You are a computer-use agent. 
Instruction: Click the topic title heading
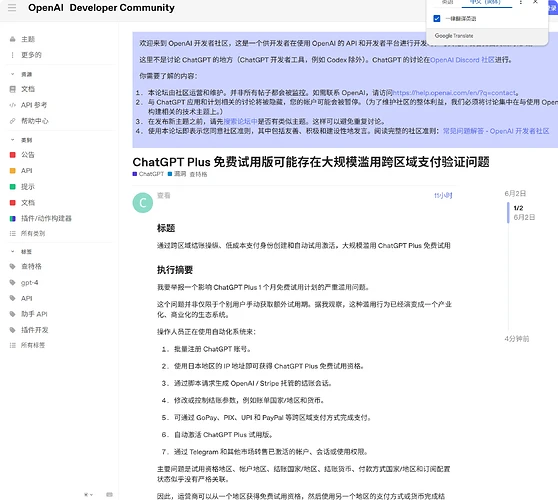tap(311, 162)
